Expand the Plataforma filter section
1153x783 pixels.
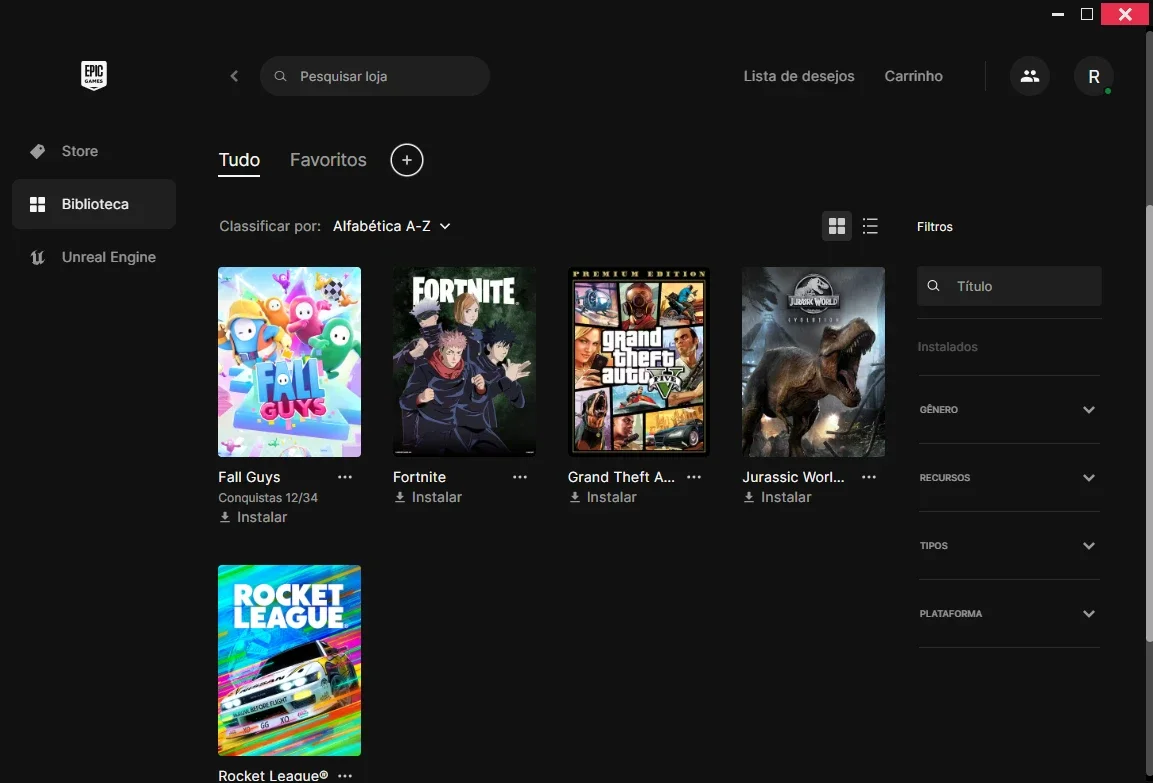(x=1008, y=614)
